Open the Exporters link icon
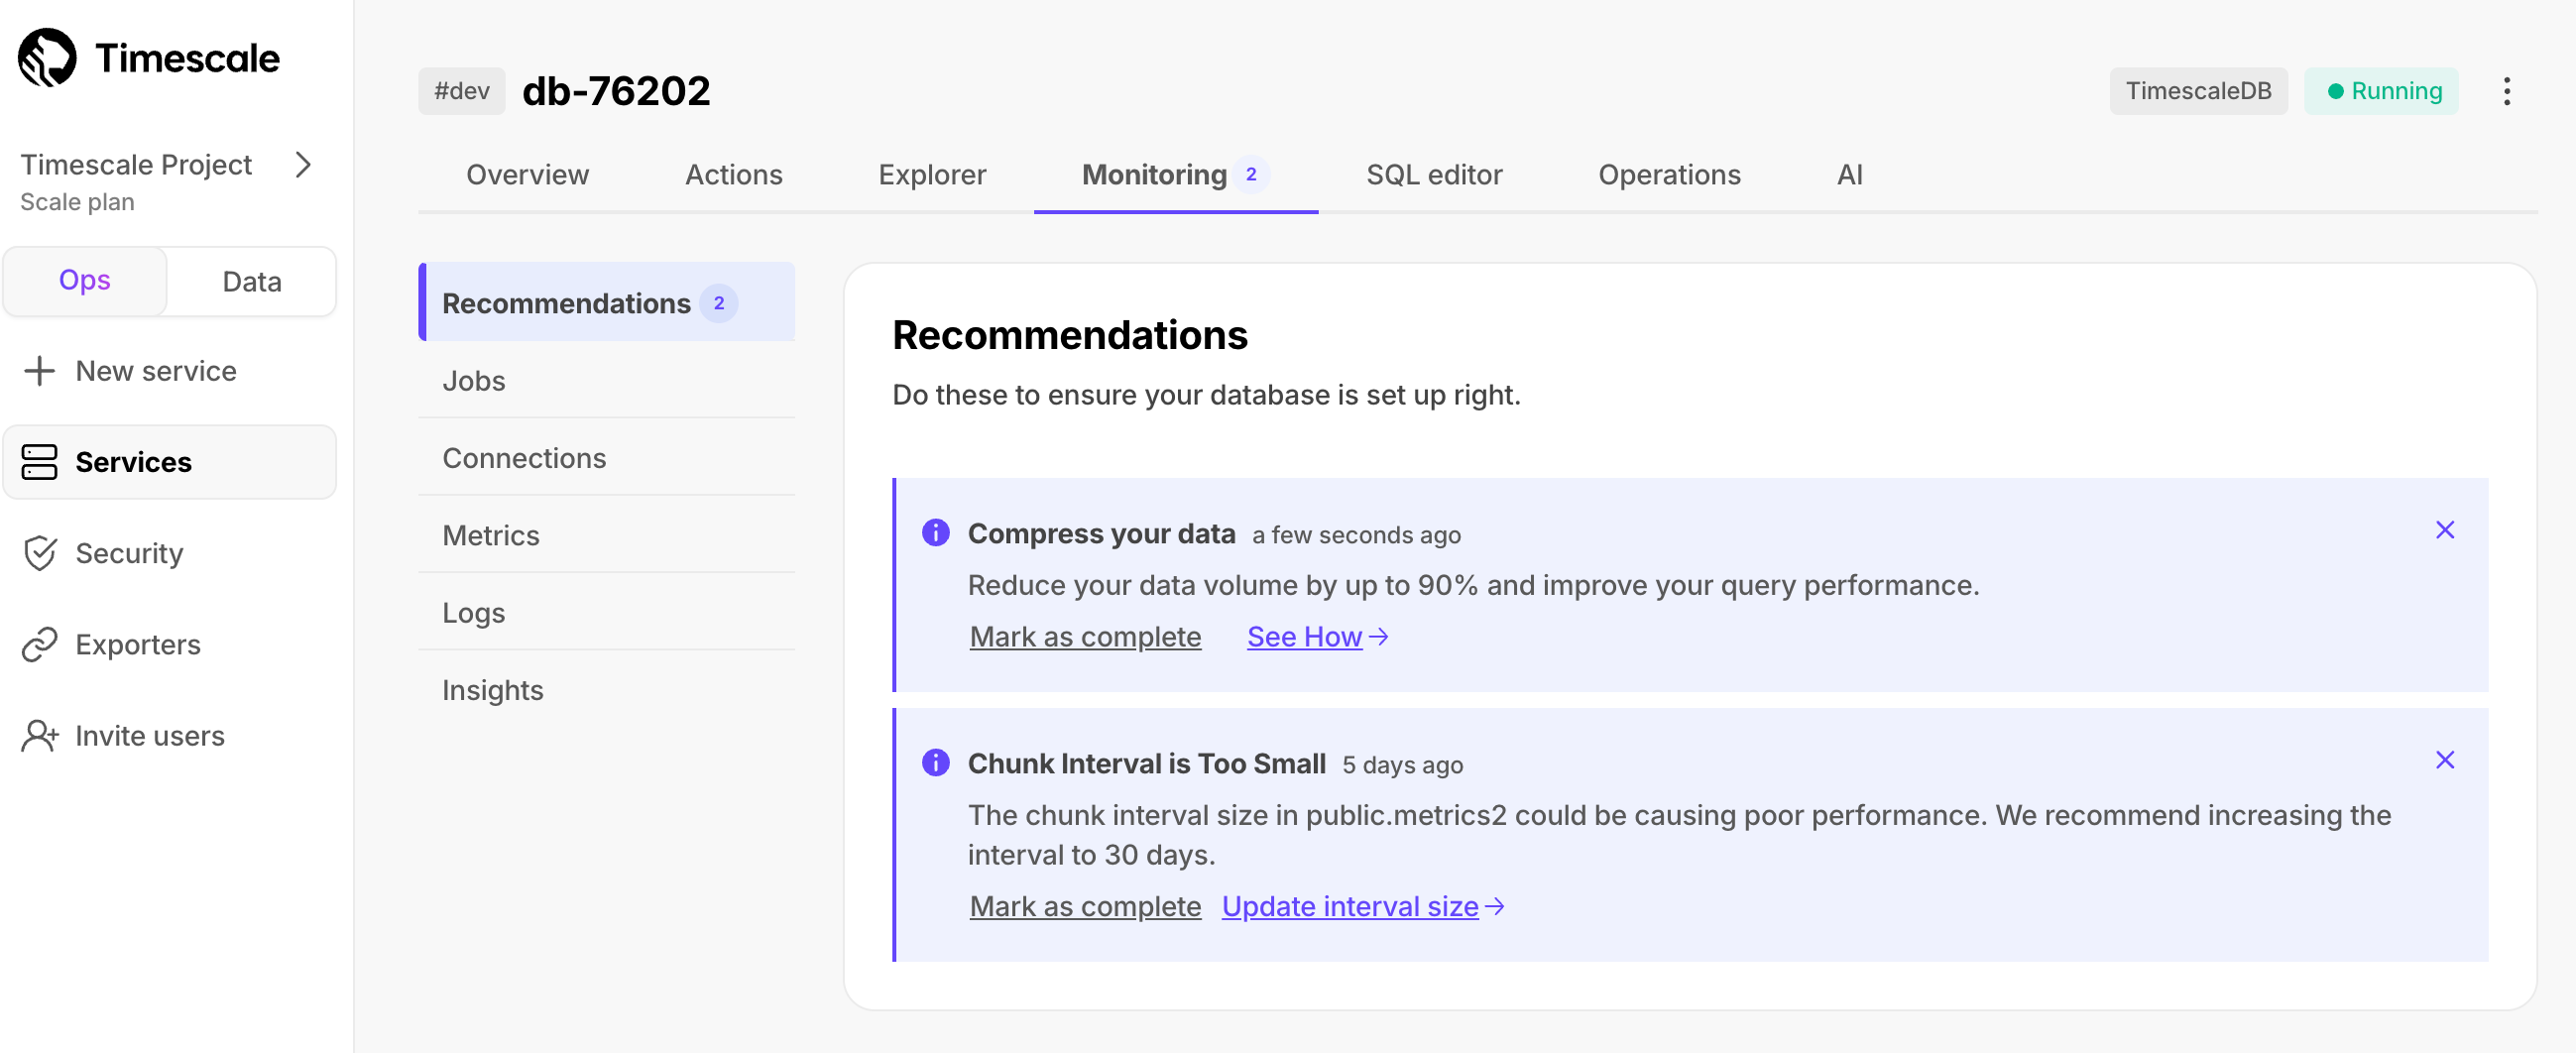The image size is (2576, 1053). [x=40, y=644]
